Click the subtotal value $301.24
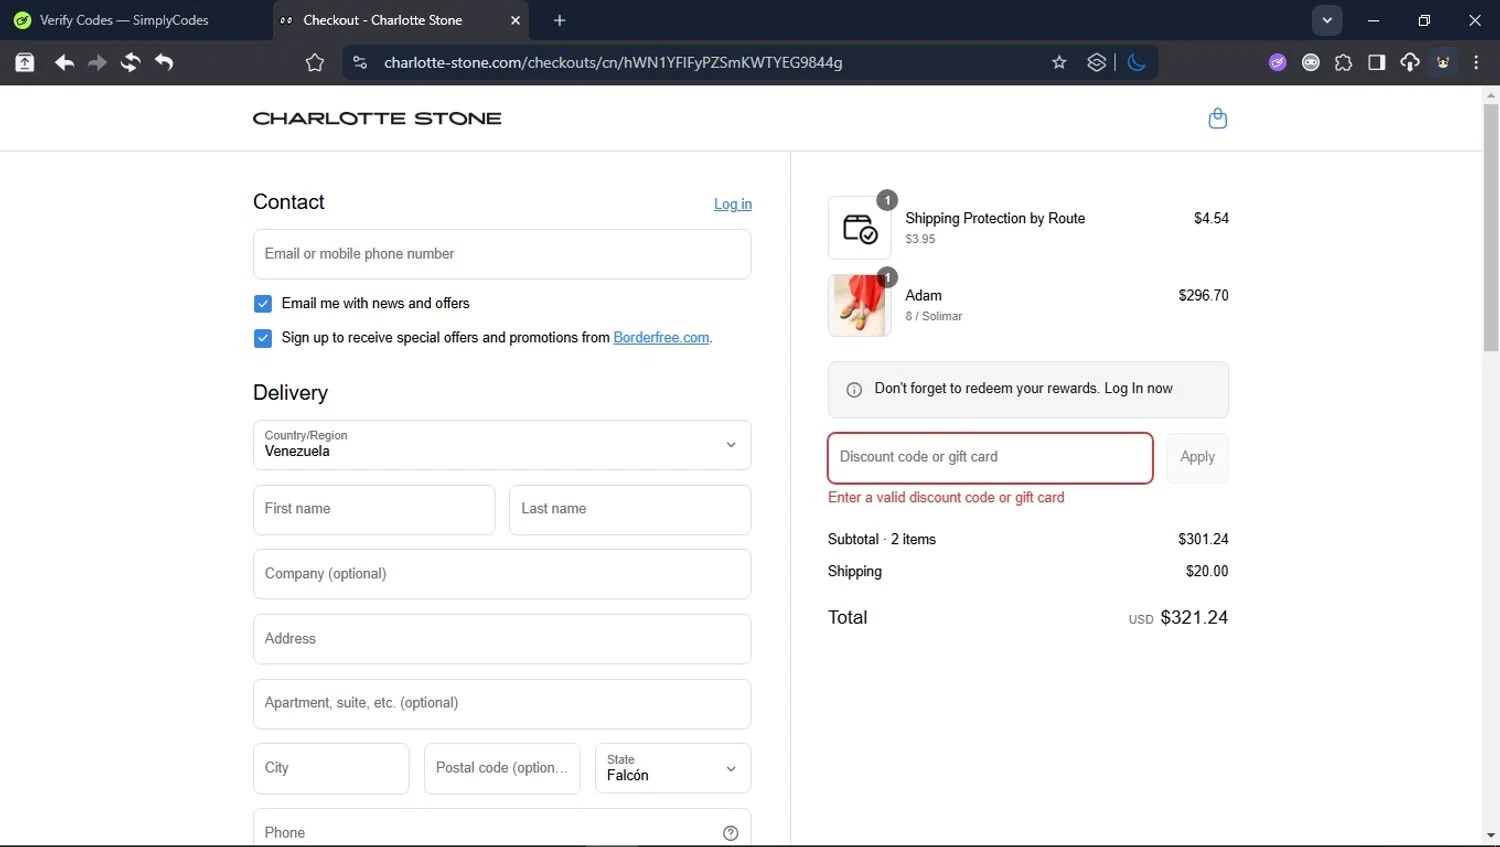The image size is (1500, 847). point(1203,539)
